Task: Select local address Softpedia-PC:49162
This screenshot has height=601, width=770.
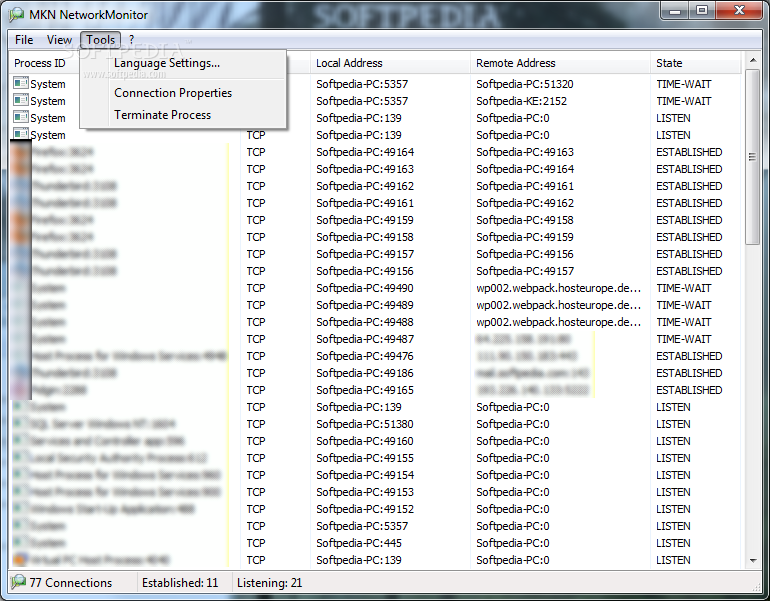Action: (x=365, y=186)
